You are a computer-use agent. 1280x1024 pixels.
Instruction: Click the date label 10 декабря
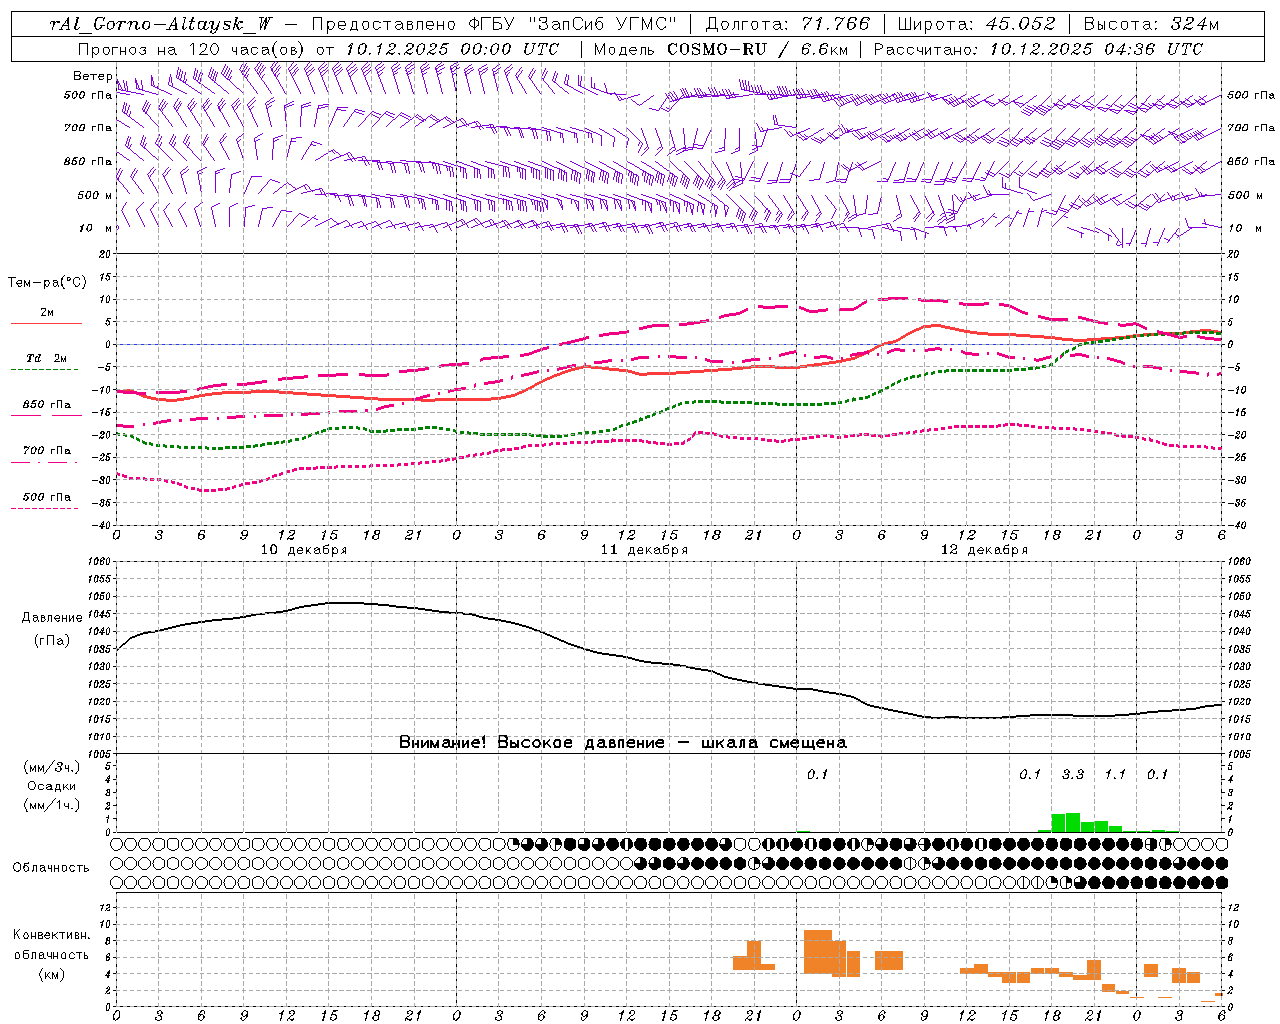[304, 550]
